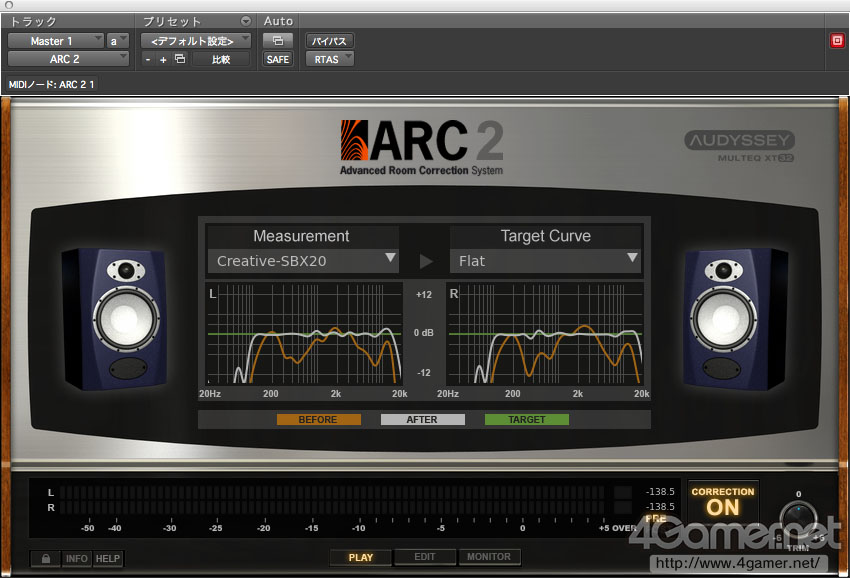Open the Target Curve Flat dropdown

(545, 261)
